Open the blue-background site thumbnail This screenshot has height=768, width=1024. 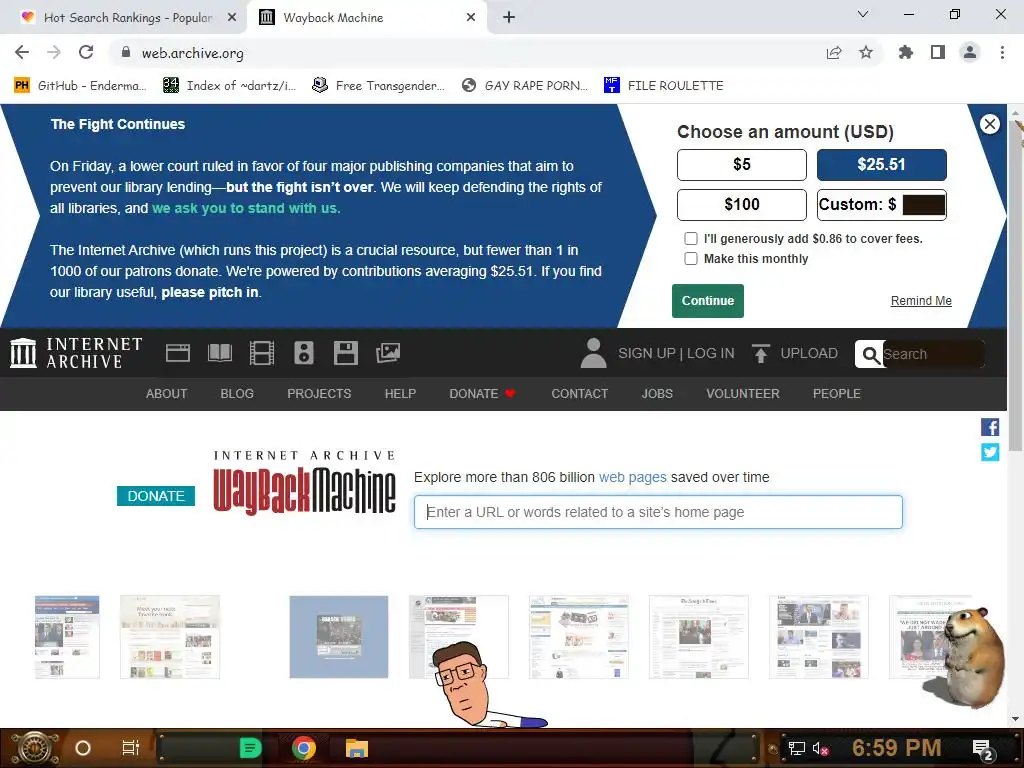(x=339, y=637)
